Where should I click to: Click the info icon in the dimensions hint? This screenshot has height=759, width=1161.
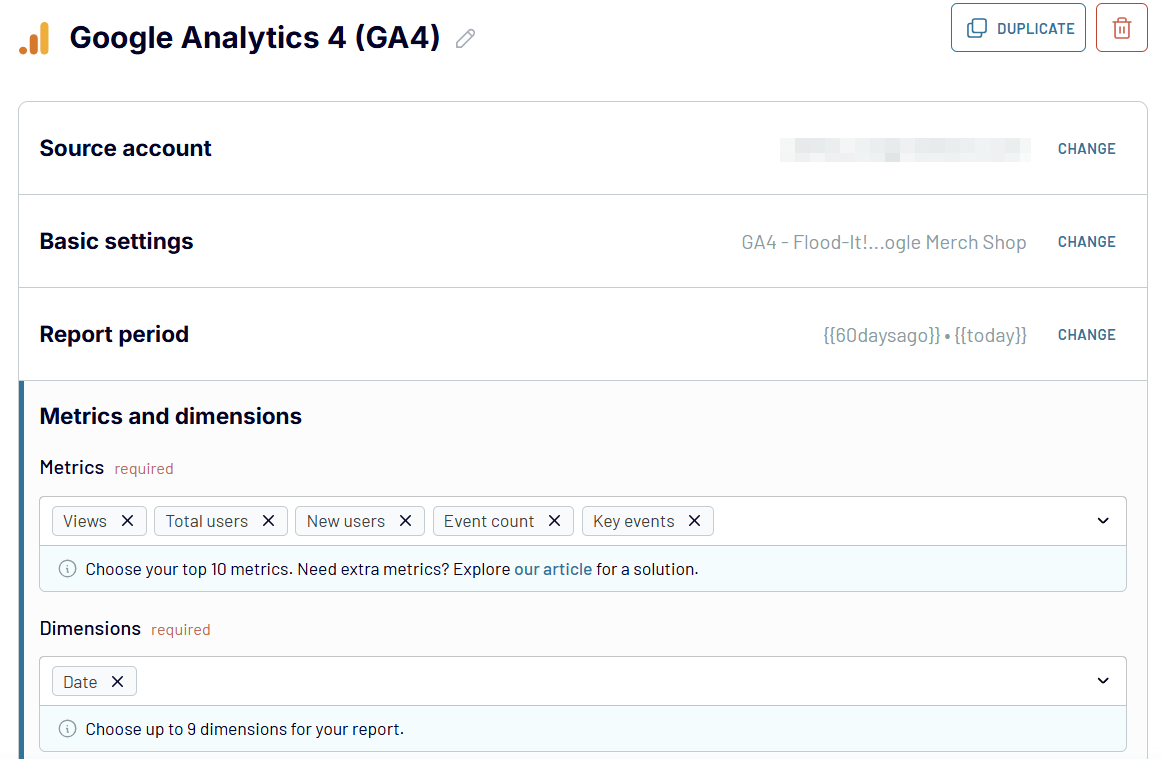click(67, 729)
